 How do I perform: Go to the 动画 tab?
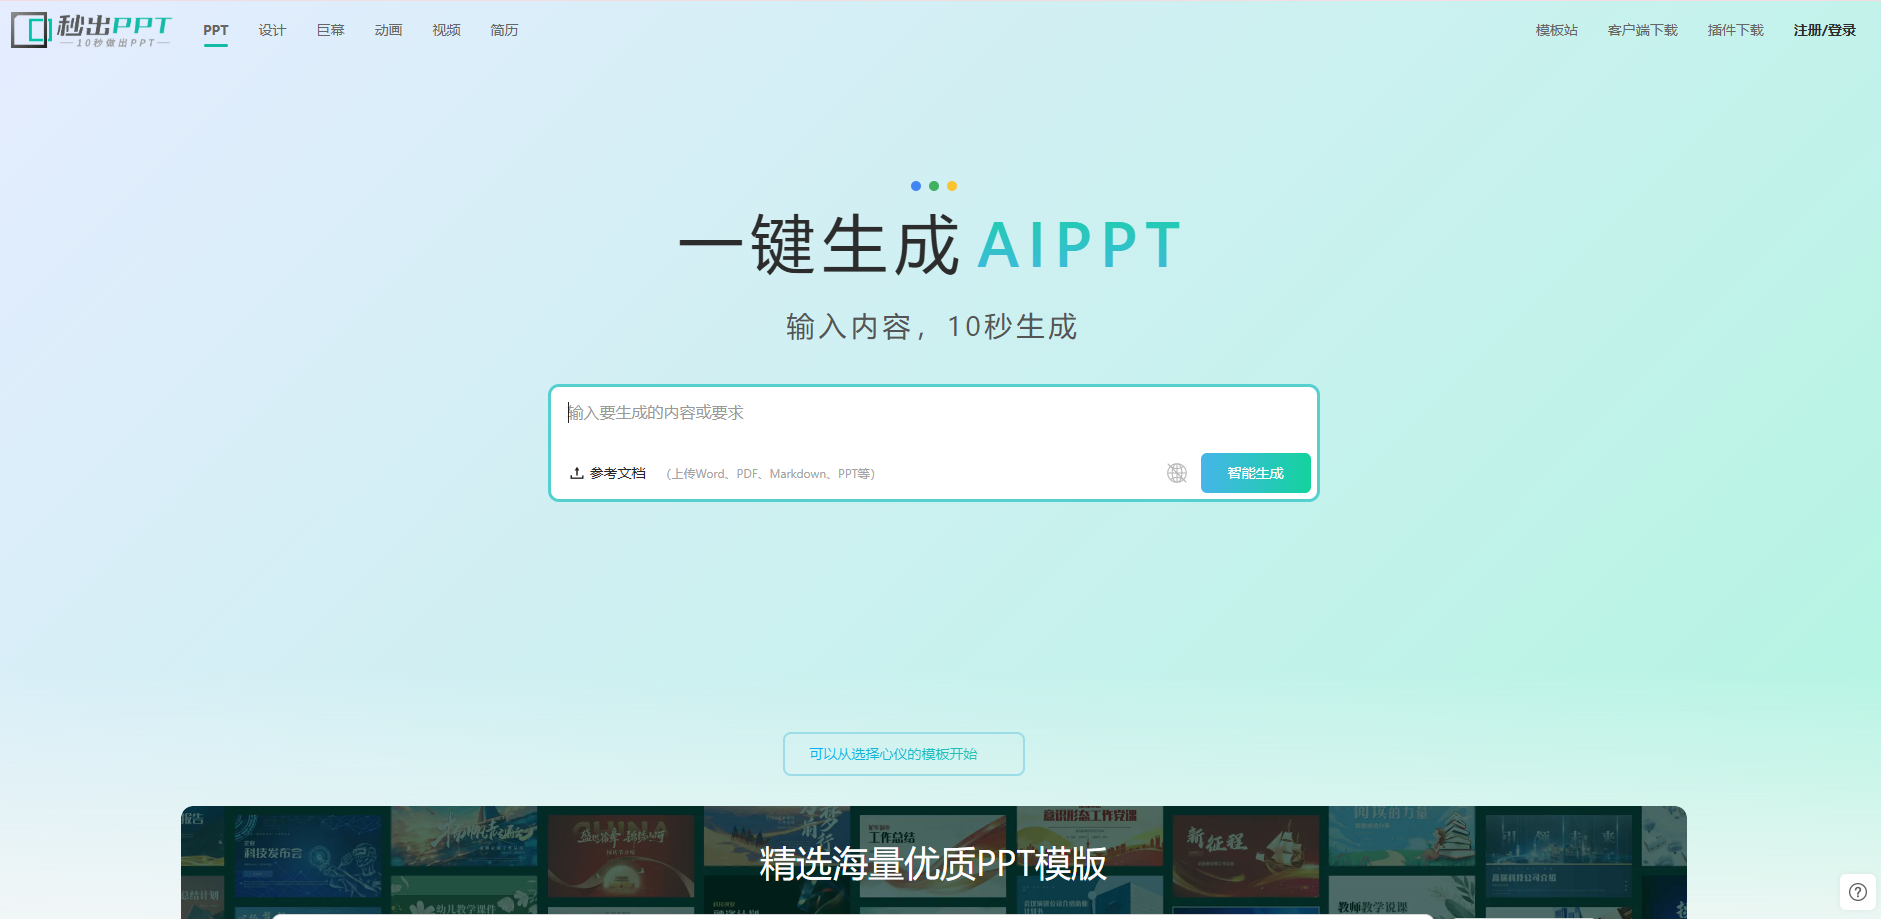388,30
